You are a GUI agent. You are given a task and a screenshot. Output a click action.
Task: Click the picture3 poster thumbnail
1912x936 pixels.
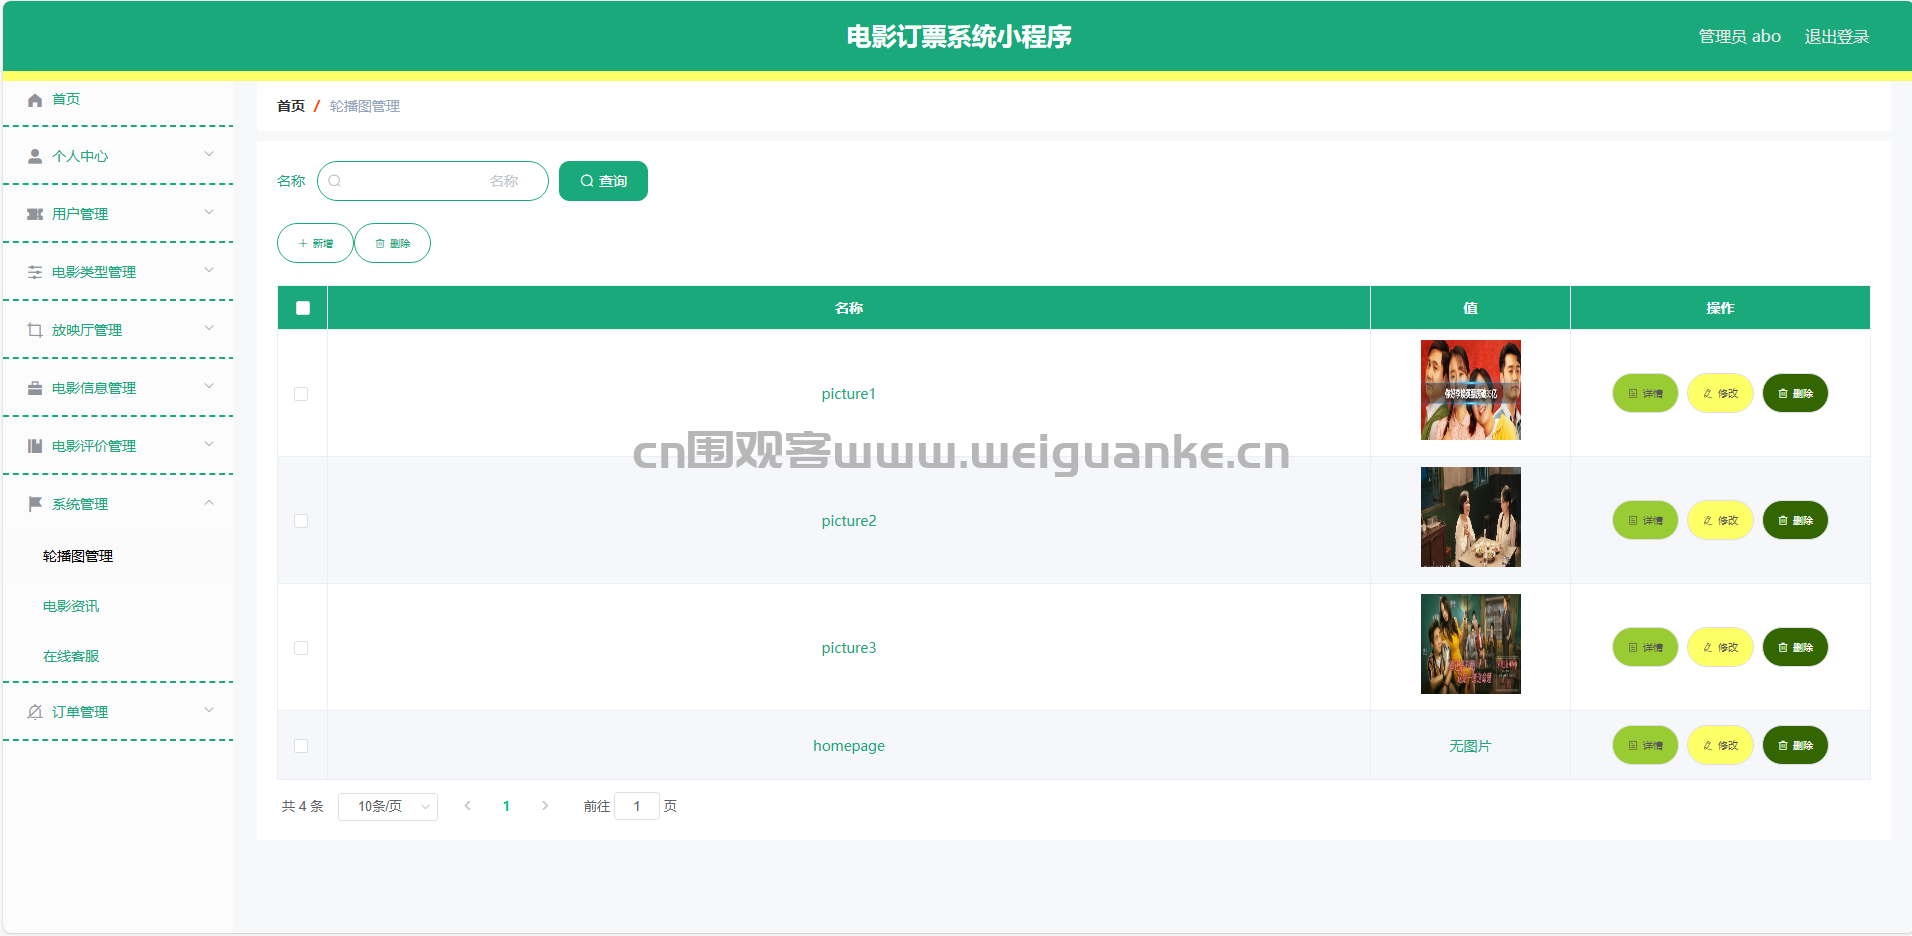tap(1470, 644)
